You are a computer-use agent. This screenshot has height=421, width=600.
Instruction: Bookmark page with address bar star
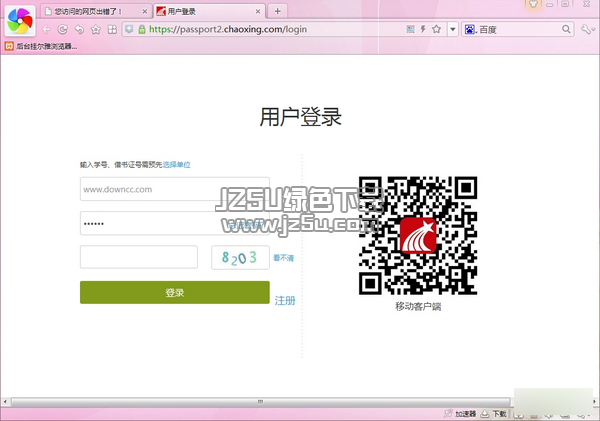point(436,29)
